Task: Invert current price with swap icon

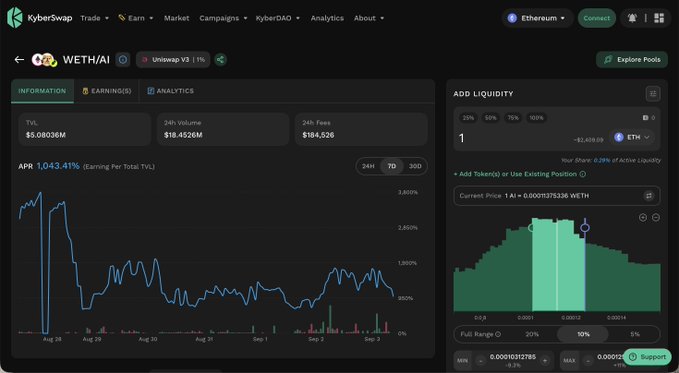Action: (x=649, y=196)
